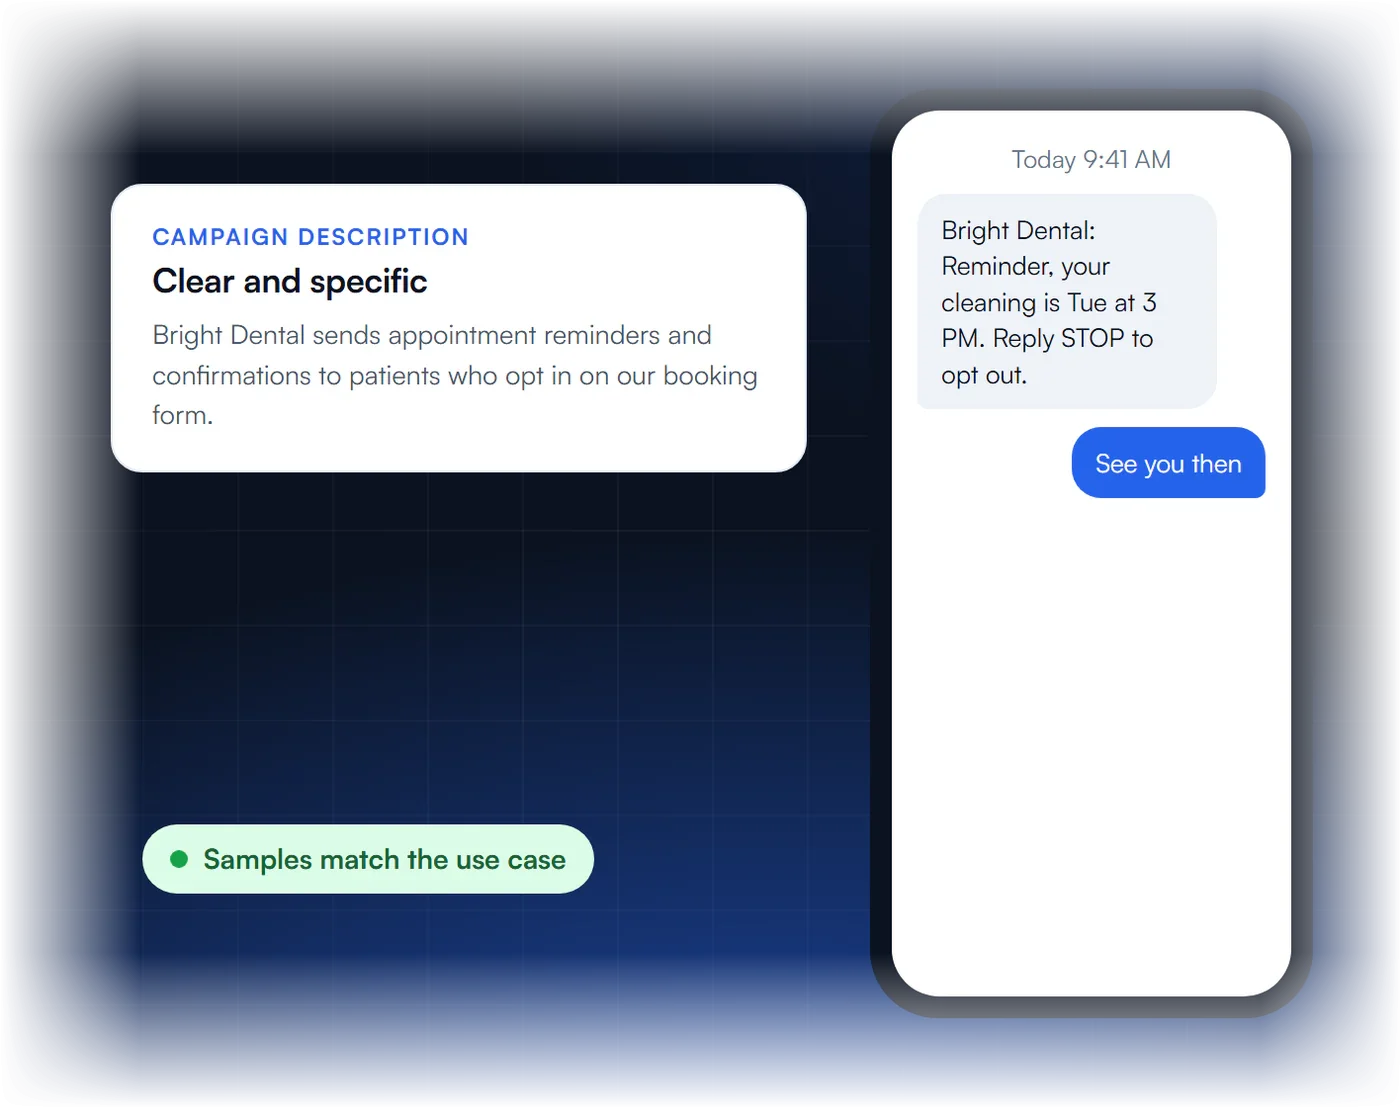Viewport: 1400px width, 1107px height.
Task: Click the 'CAMPAIGN DESCRIPTION' label
Action: [x=310, y=237]
